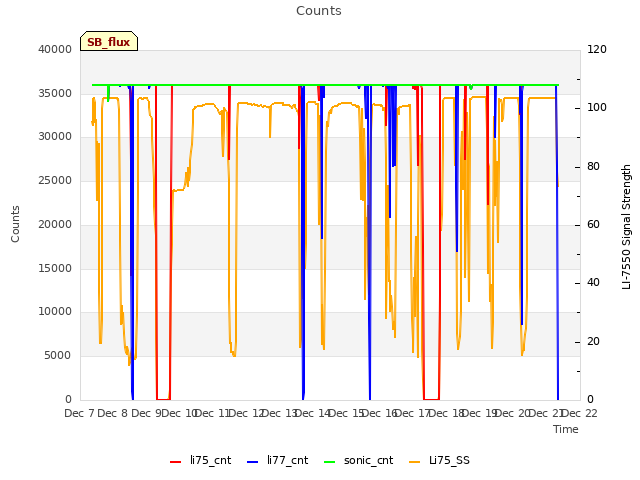The width and height of the screenshot is (640, 480).
Task: Click the 'Dec 8' x-axis label
Action: pyautogui.click(x=113, y=413)
